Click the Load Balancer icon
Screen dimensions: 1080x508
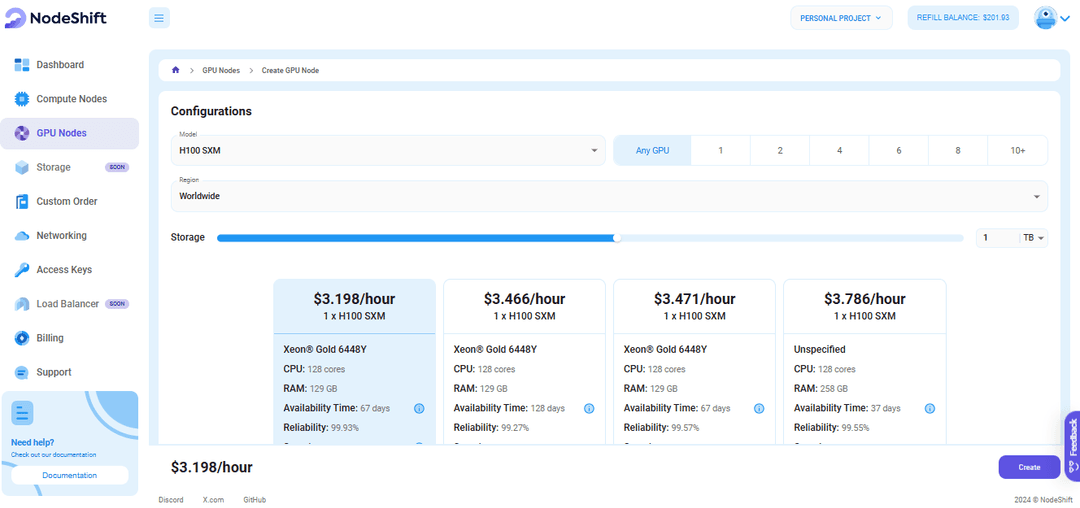tap(21, 304)
